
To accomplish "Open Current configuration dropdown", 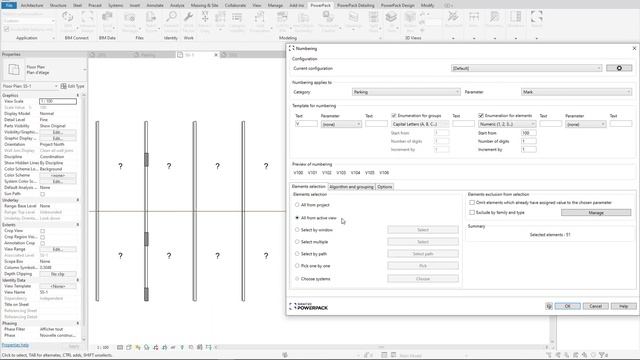I will 527,68.
